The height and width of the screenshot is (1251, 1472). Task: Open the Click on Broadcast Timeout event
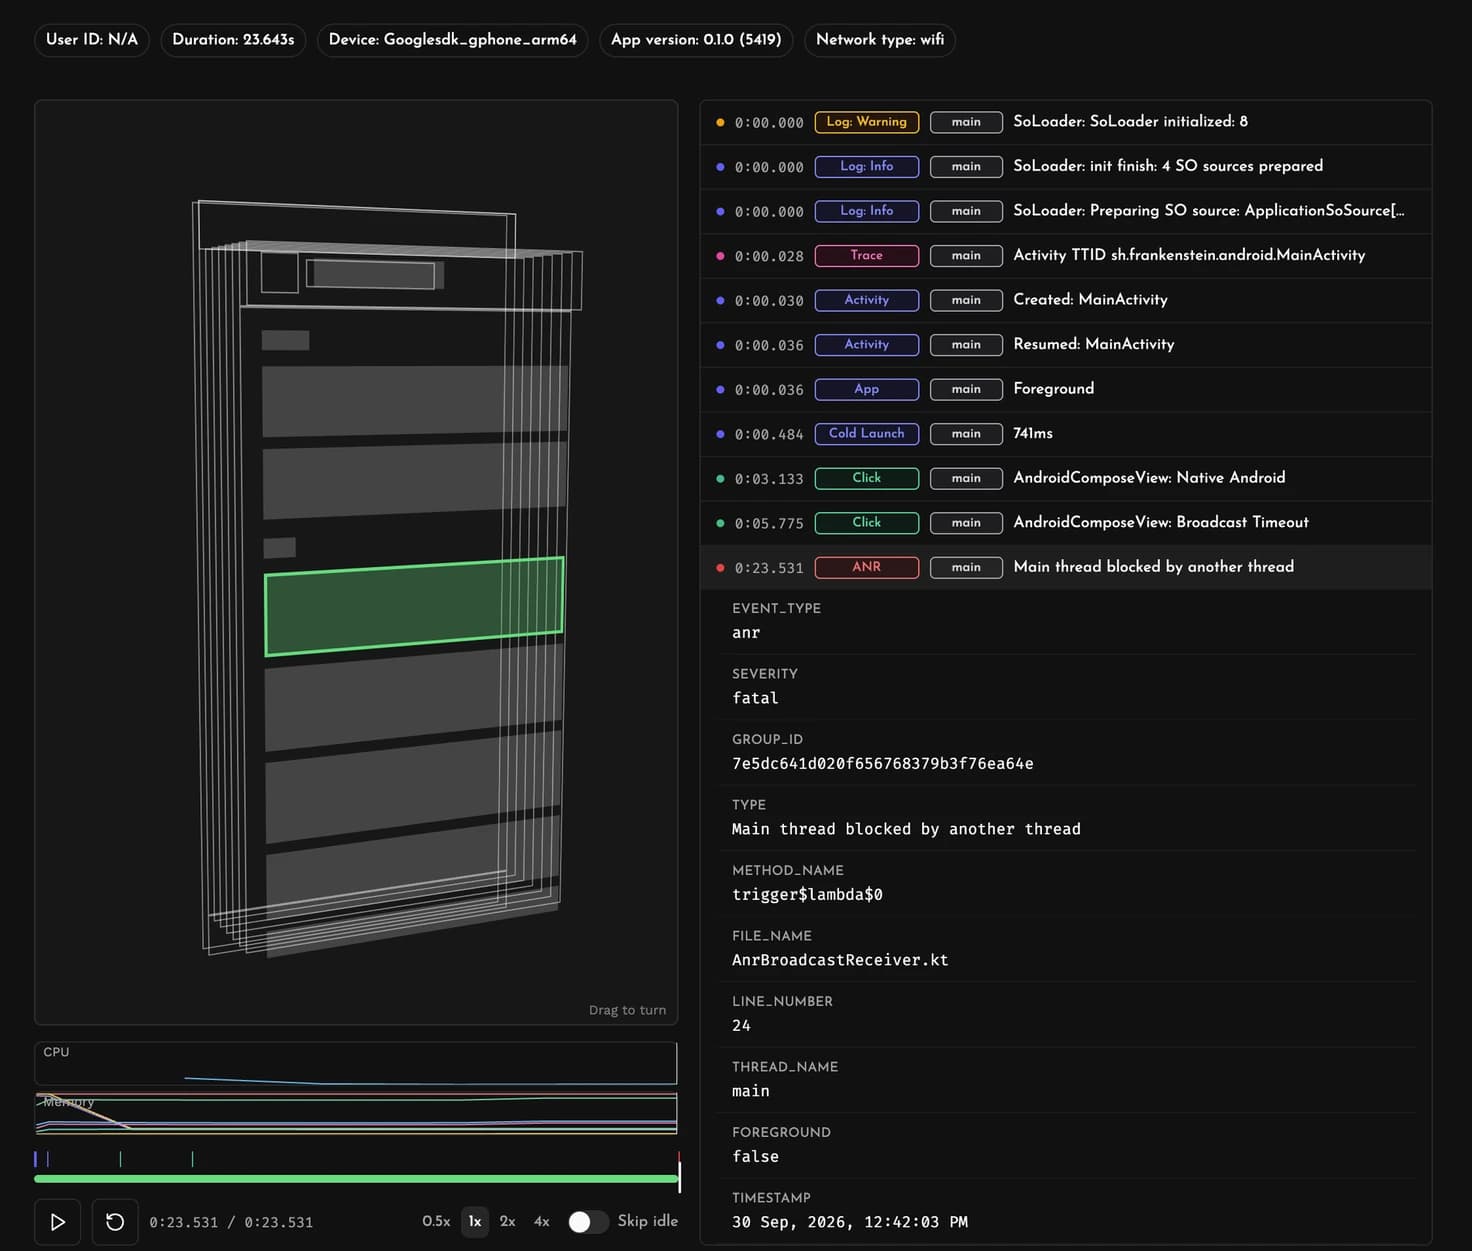(1066, 523)
